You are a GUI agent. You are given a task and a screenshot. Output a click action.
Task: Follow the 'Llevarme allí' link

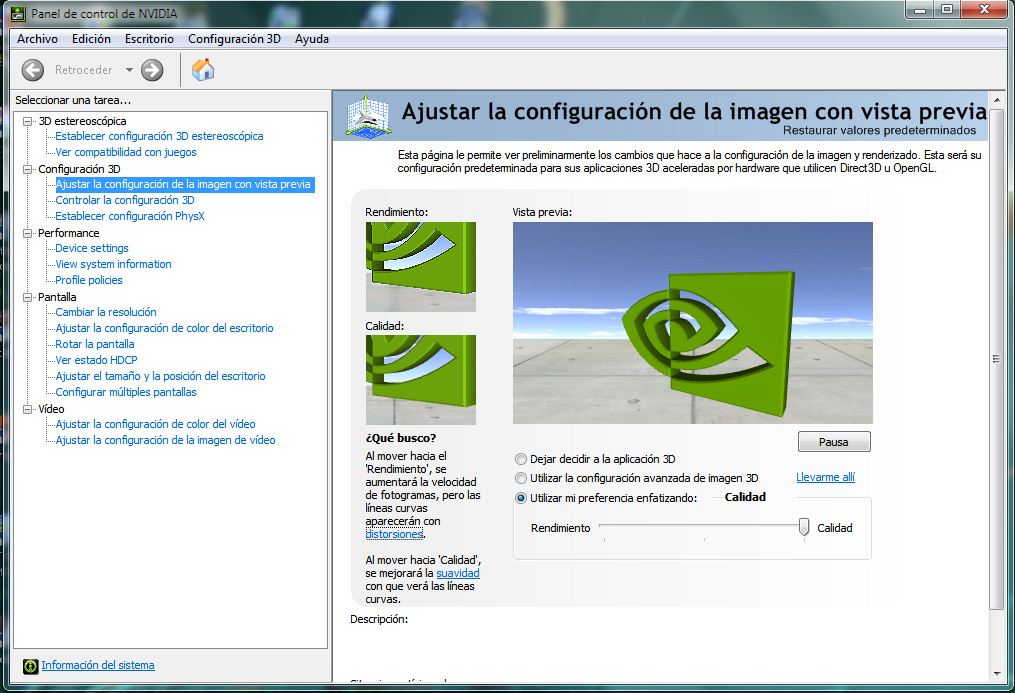[x=825, y=478]
